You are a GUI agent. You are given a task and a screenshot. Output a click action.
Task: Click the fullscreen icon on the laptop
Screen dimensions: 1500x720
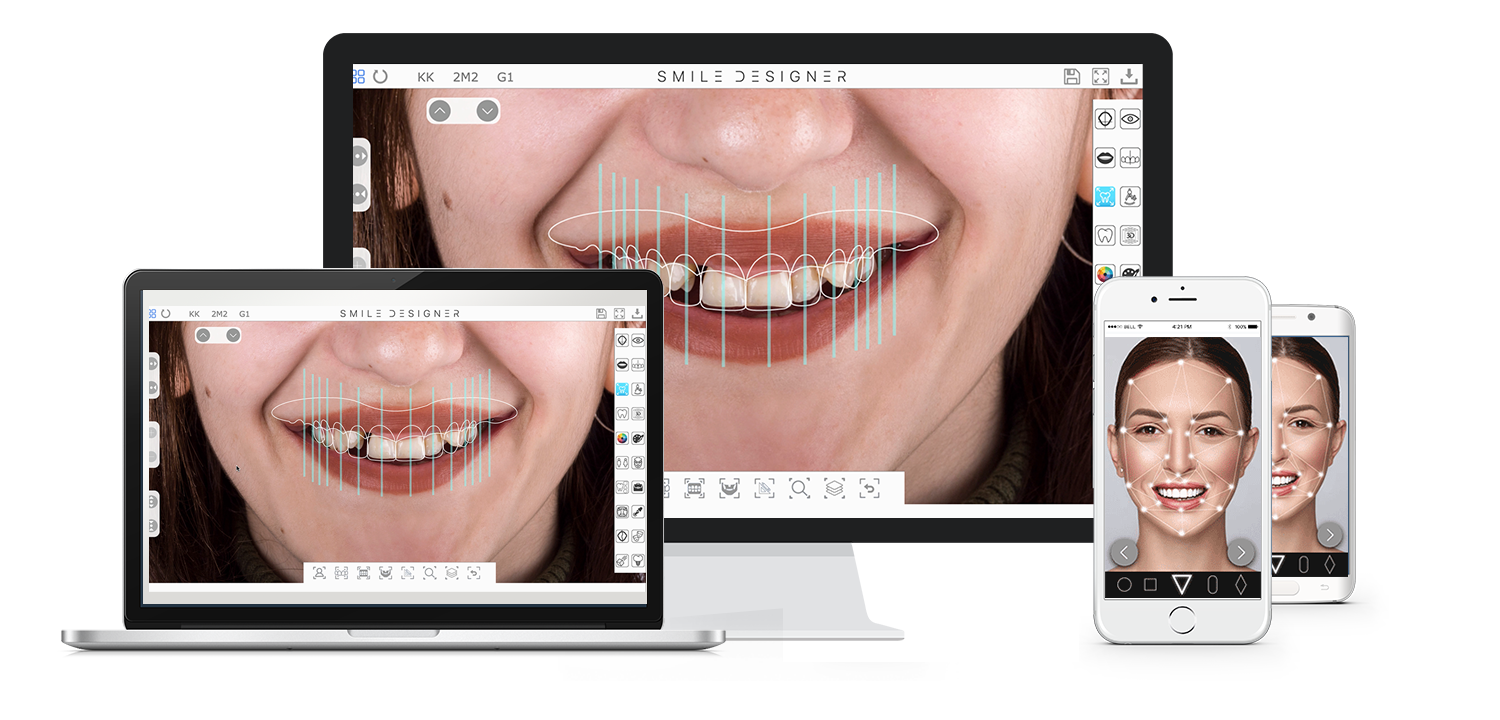point(619,313)
